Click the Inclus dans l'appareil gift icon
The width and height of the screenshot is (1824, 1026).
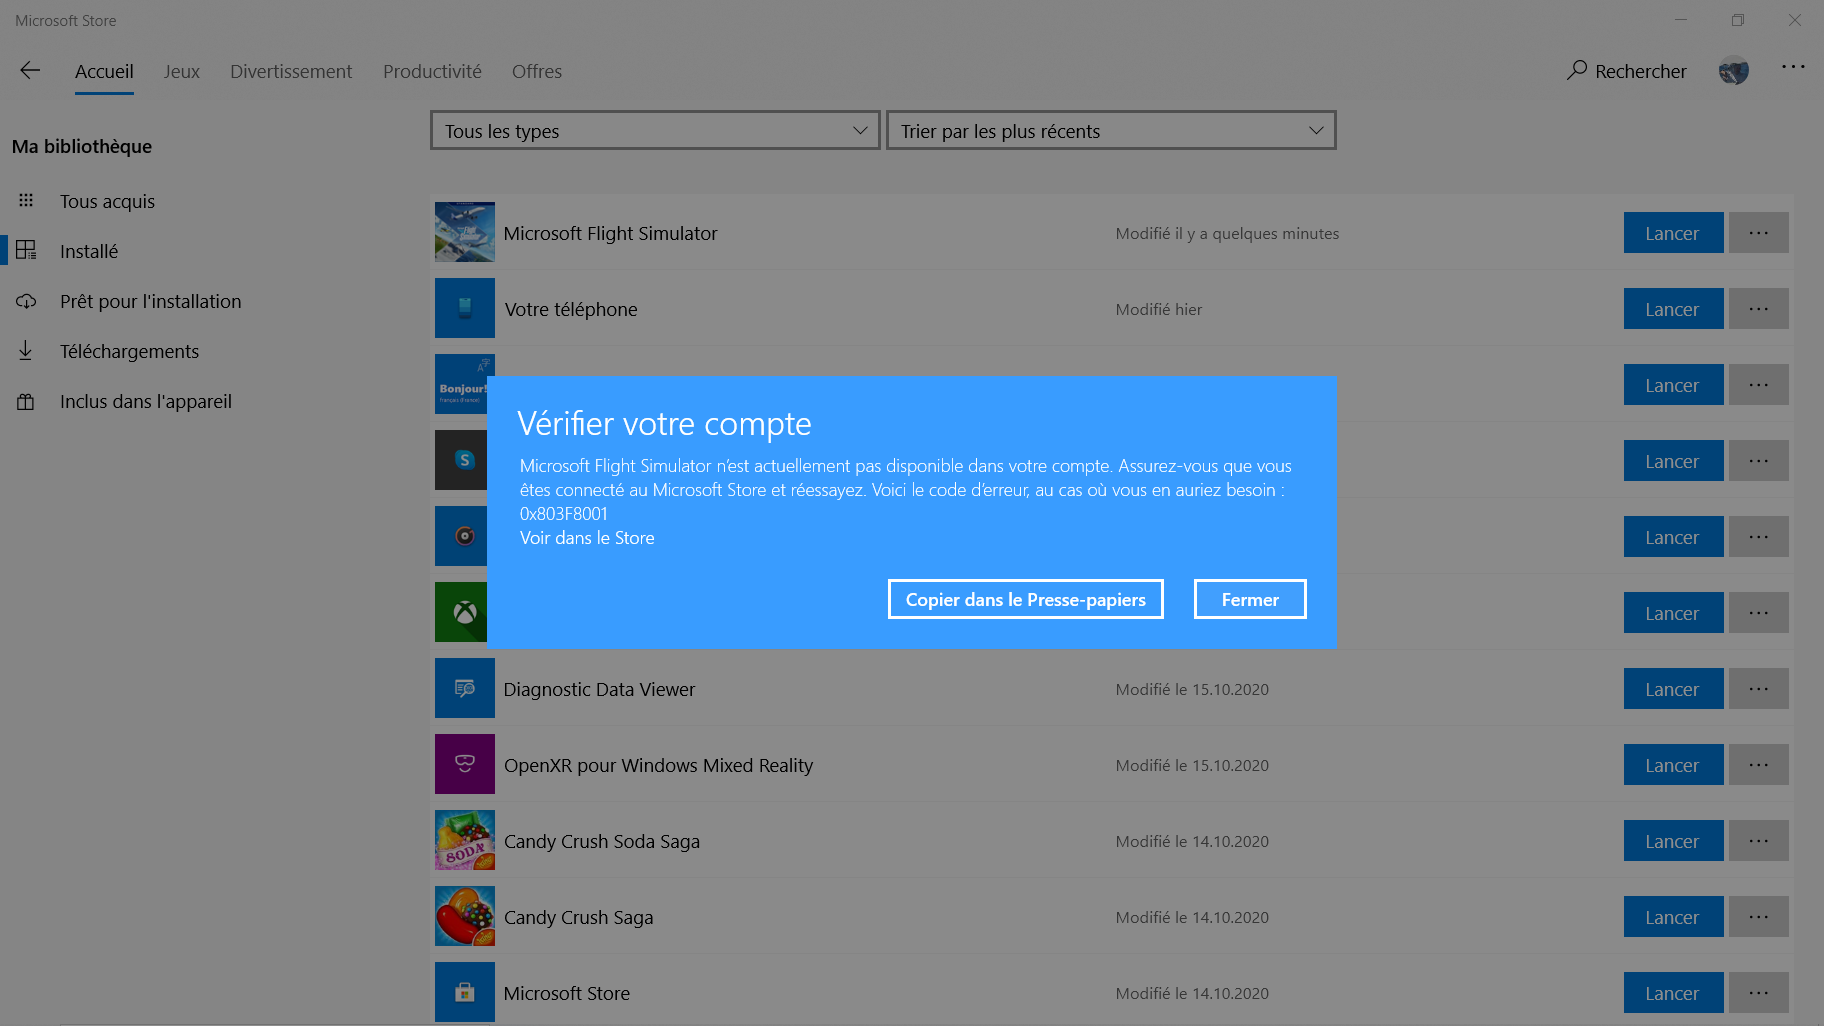[x=26, y=401]
